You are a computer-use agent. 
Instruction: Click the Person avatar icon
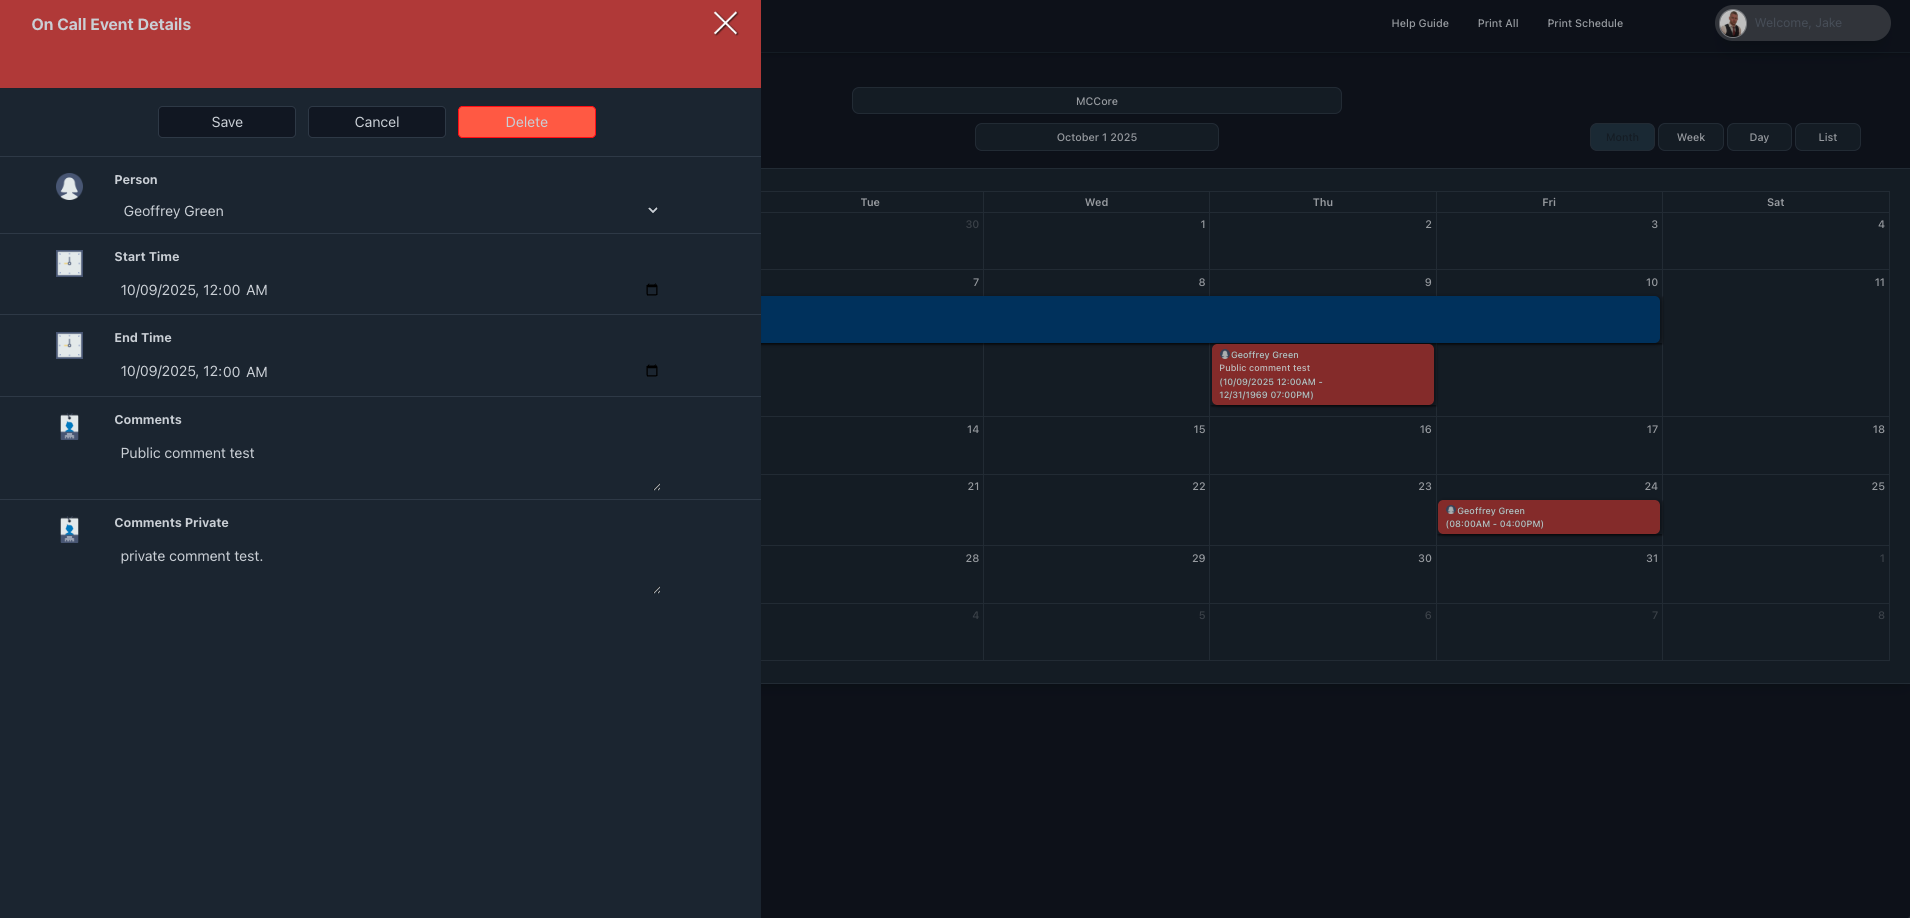[69, 187]
